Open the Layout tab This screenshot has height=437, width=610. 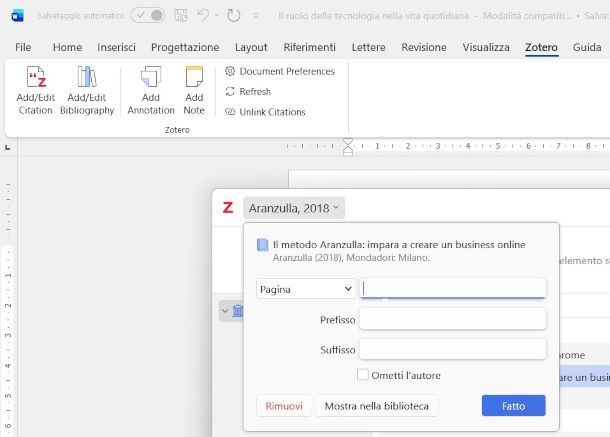click(251, 47)
